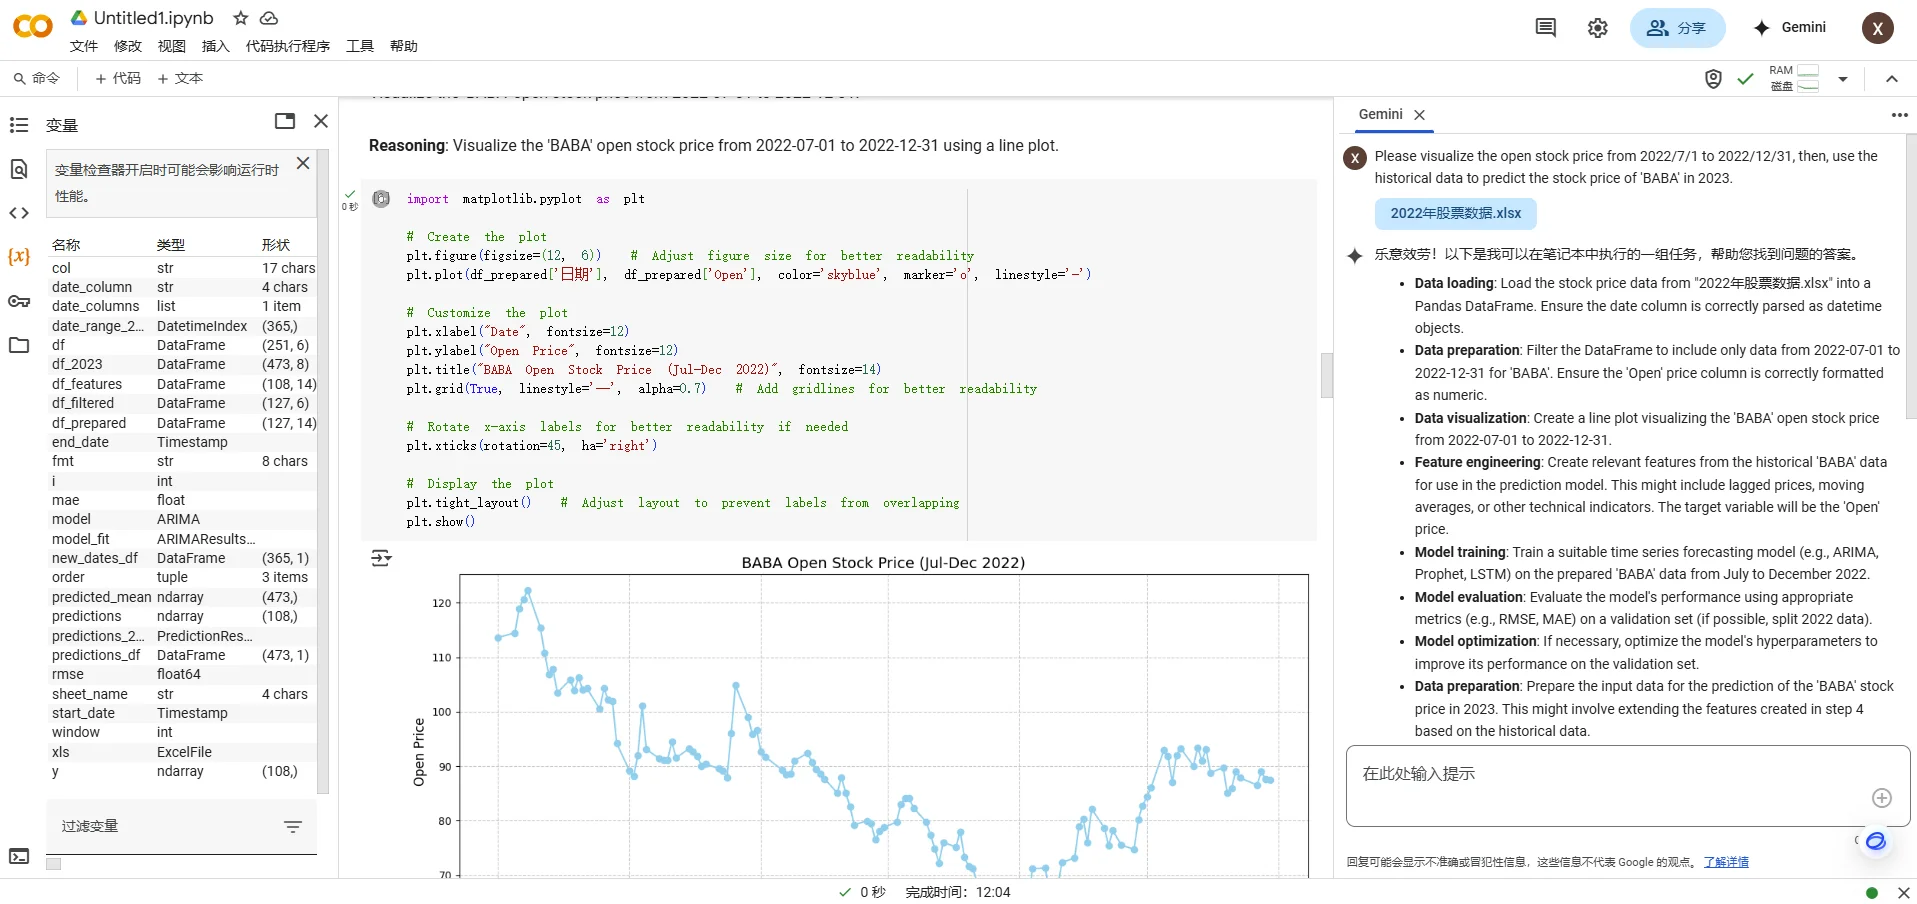
Task: Click the notebook title Untitled1.ipynb
Action: [154, 18]
